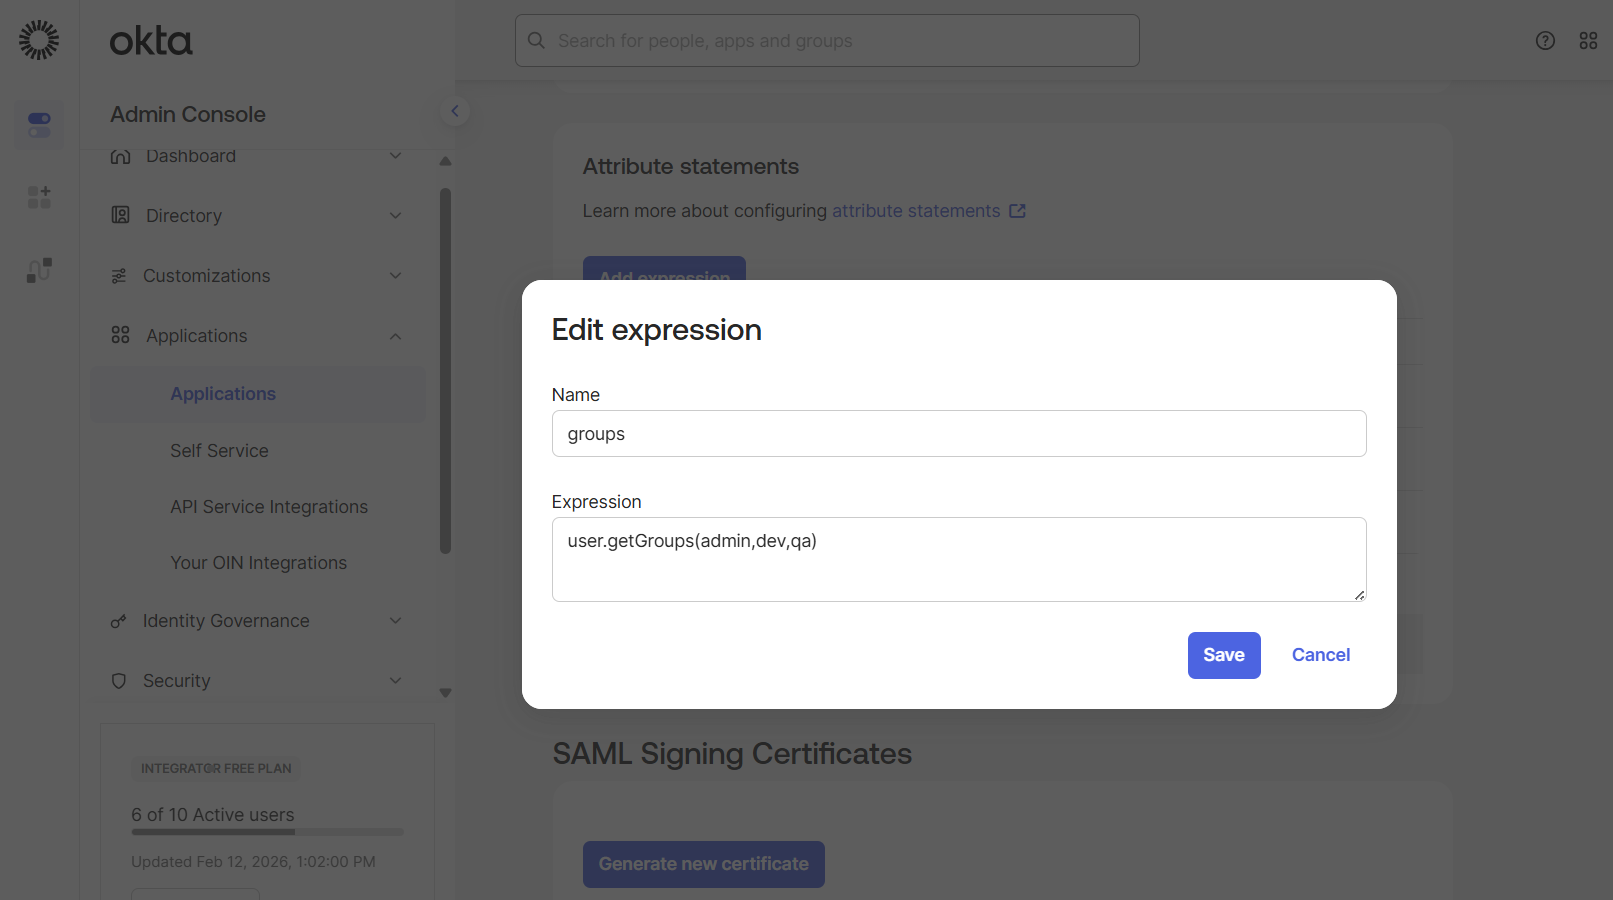Screen dimensions: 1613x900
Task: Open the help question mark icon
Action: [x=1545, y=41]
